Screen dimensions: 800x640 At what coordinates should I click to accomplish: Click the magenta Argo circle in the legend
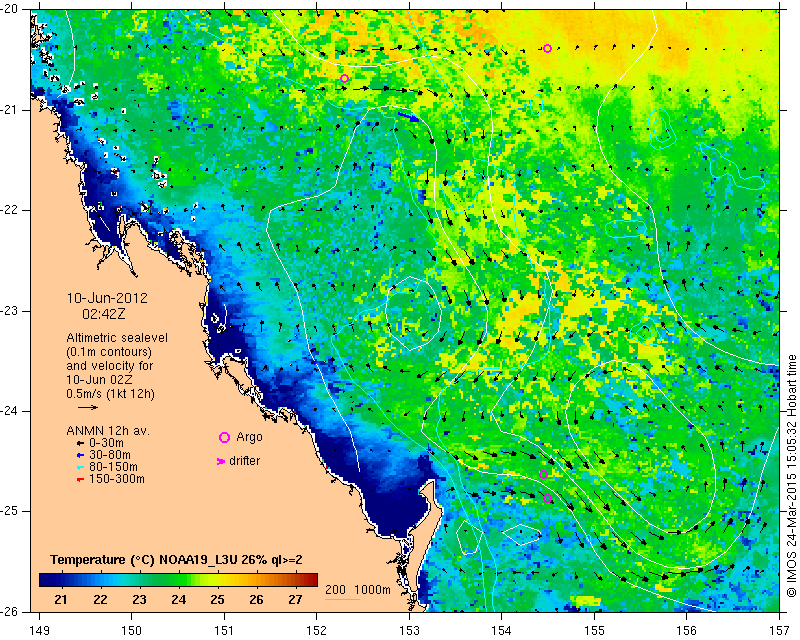pos(224,437)
